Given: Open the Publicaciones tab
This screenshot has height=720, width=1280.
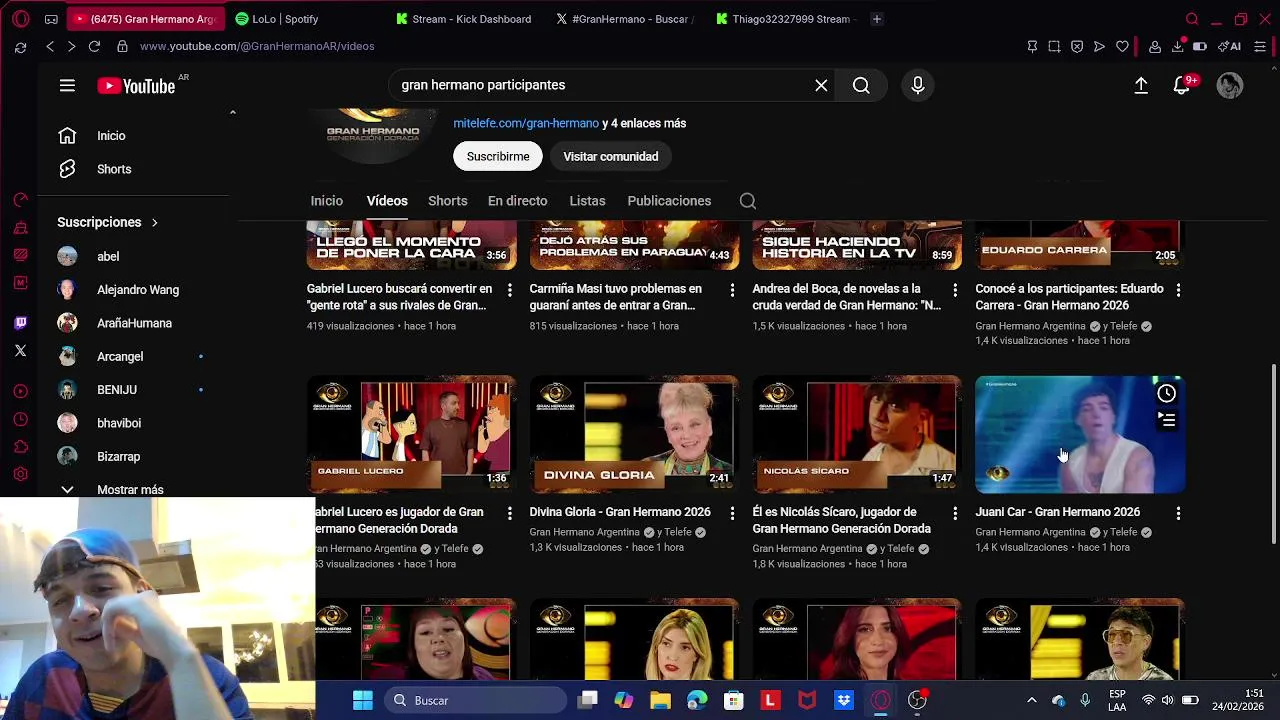Looking at the screenshot, I should (x=669, y=201).
